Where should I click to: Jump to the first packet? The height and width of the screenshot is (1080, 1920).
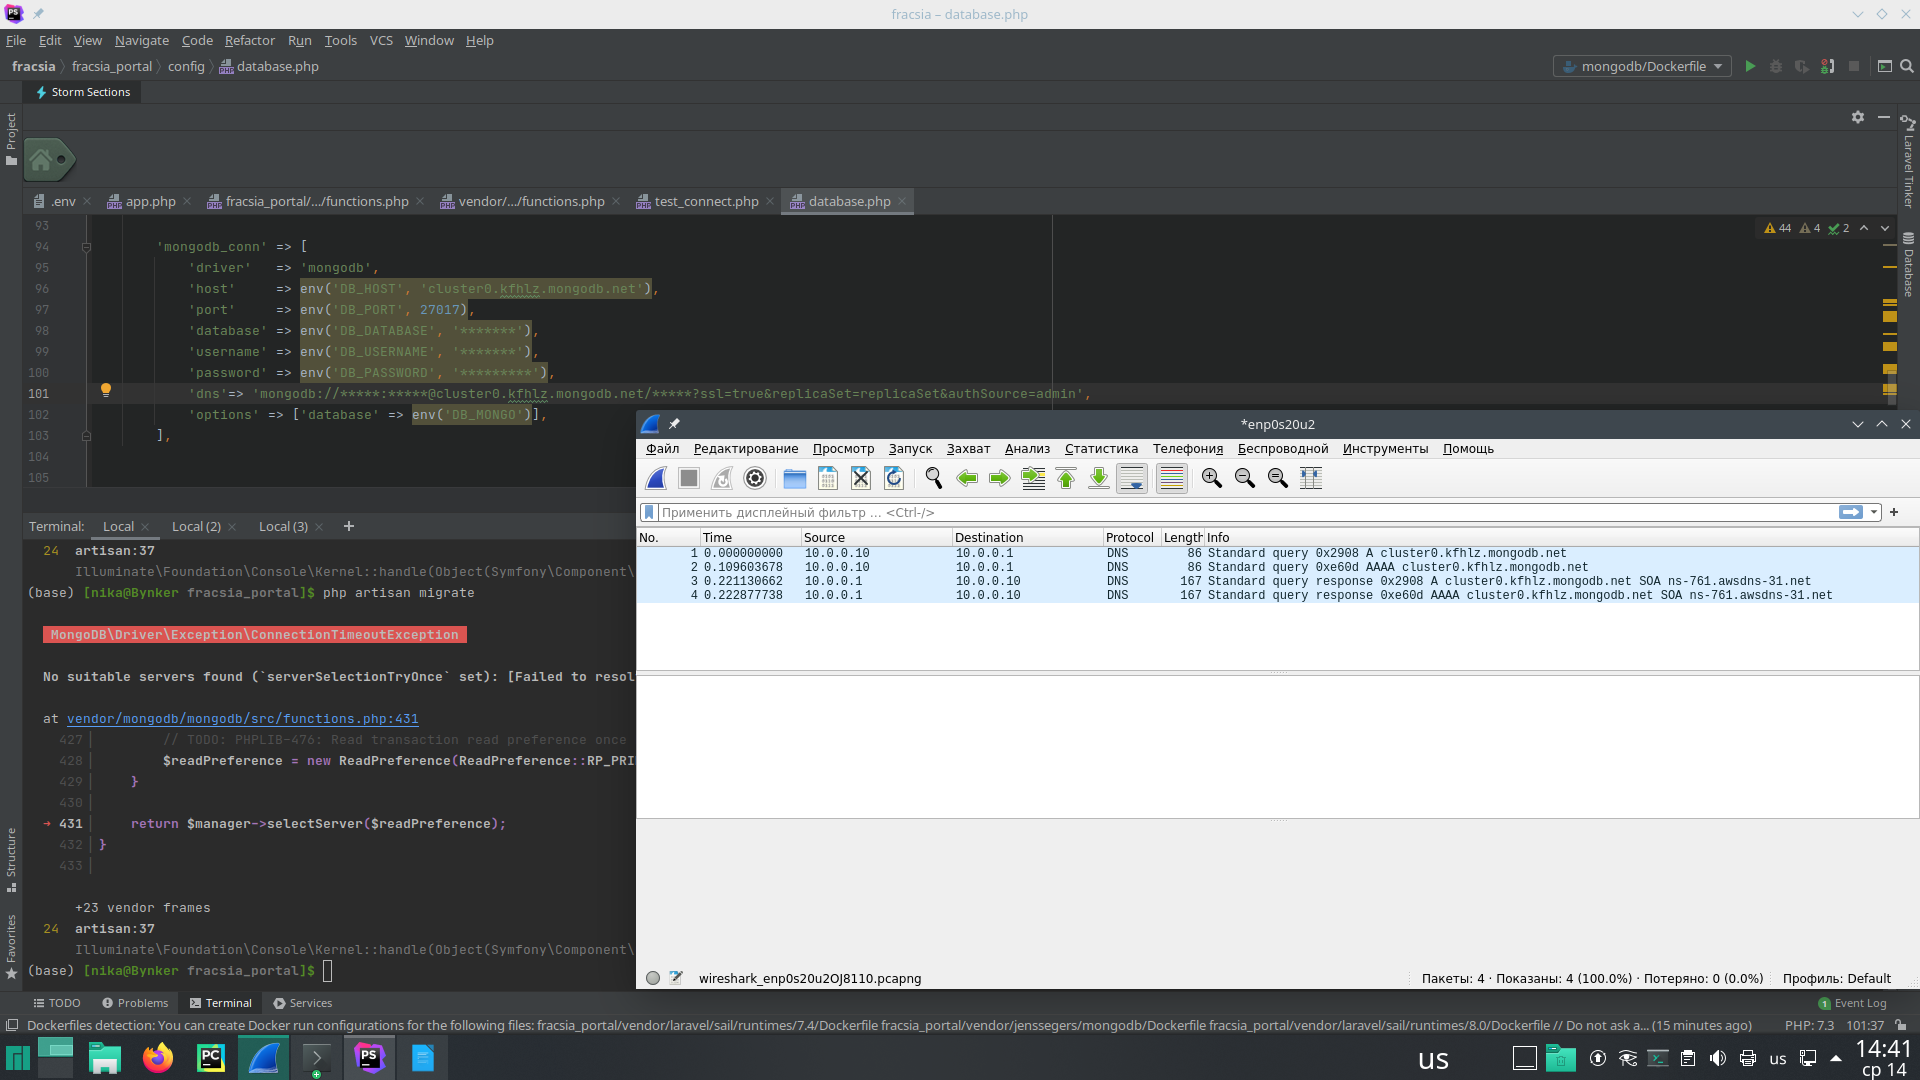[1066, 479]
